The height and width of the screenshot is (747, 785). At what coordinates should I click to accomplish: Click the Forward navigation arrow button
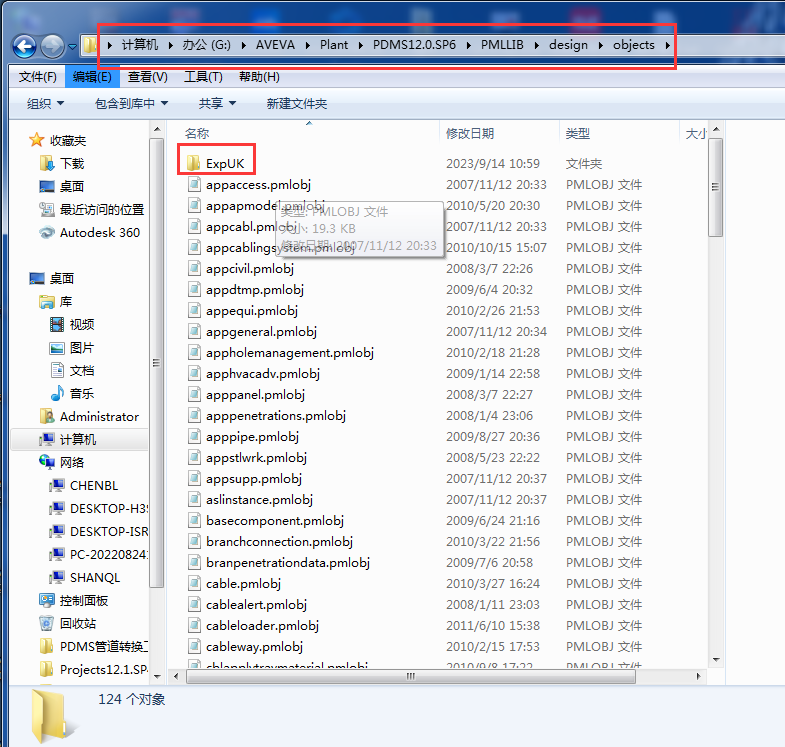(x=53, y=46)
